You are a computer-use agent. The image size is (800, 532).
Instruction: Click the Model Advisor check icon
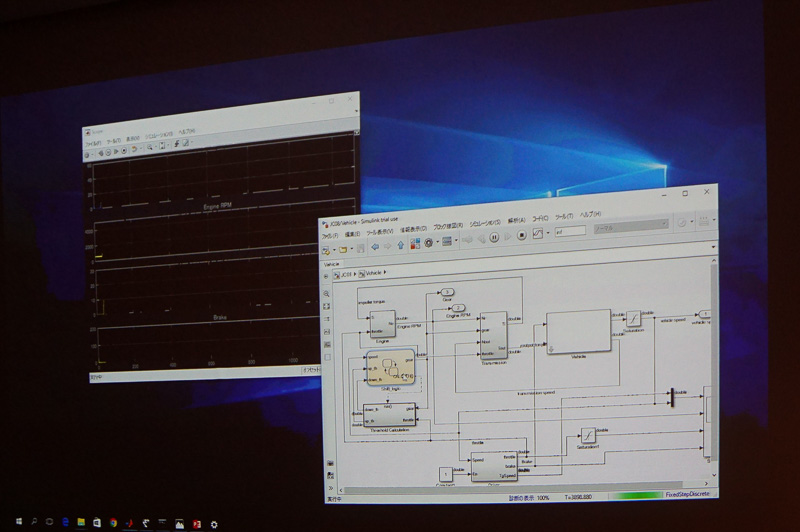point(682,222)
